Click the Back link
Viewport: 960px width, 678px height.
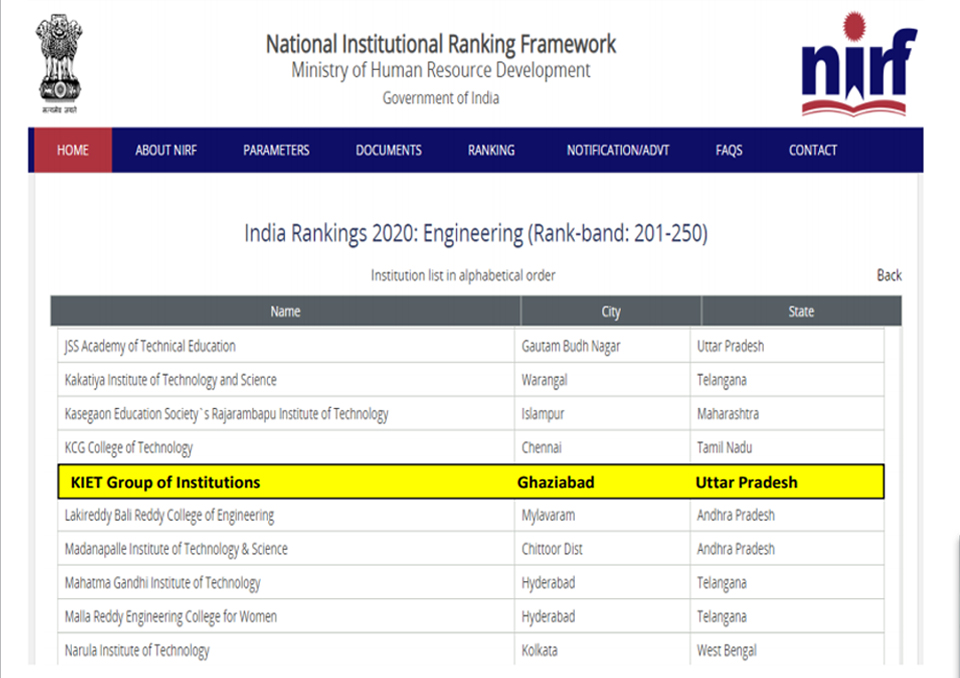[888, 275]
